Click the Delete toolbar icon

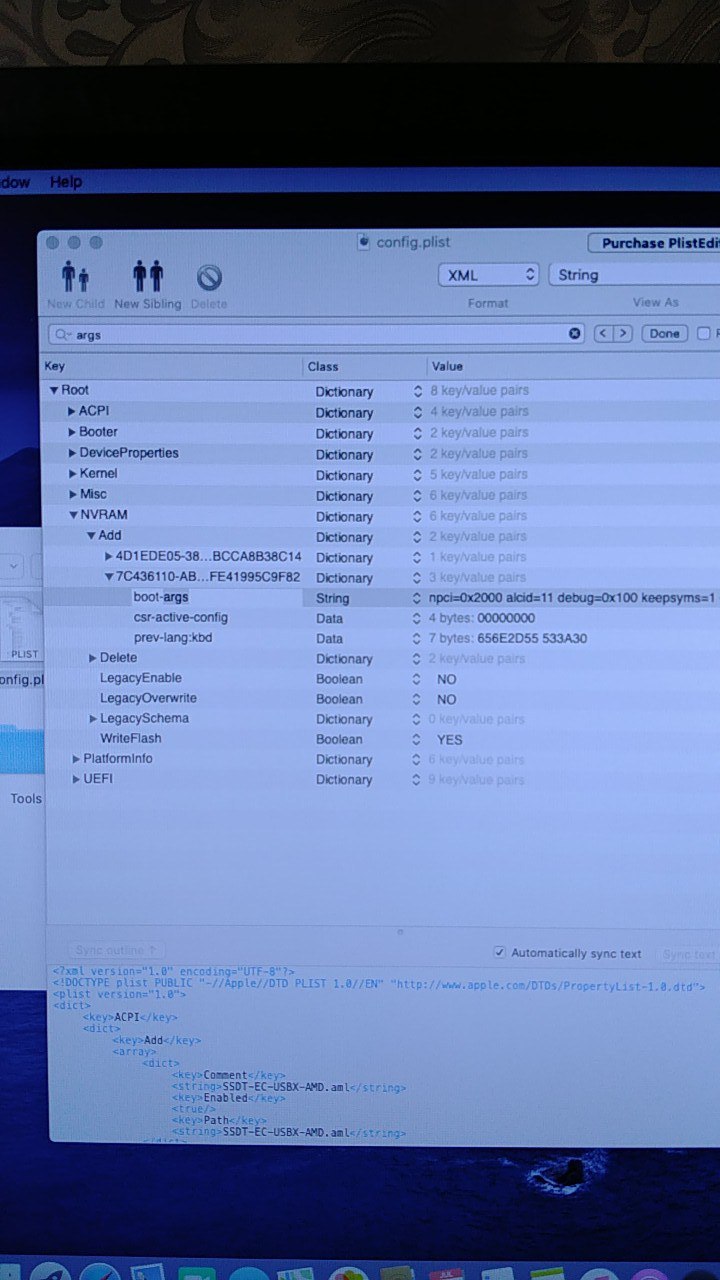pos(209,277)
